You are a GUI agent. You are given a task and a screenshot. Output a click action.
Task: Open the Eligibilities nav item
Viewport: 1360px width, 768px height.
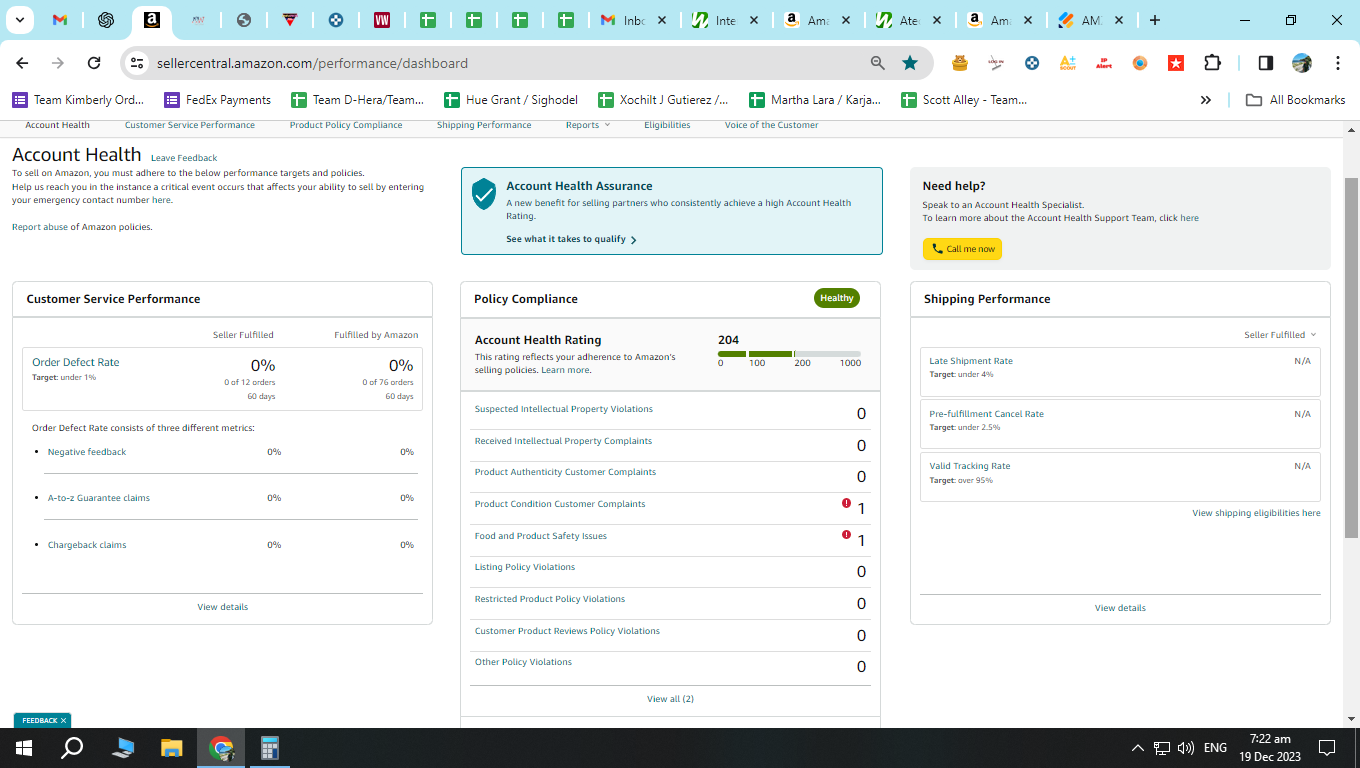pyautogui.click(x=667, y=125)
